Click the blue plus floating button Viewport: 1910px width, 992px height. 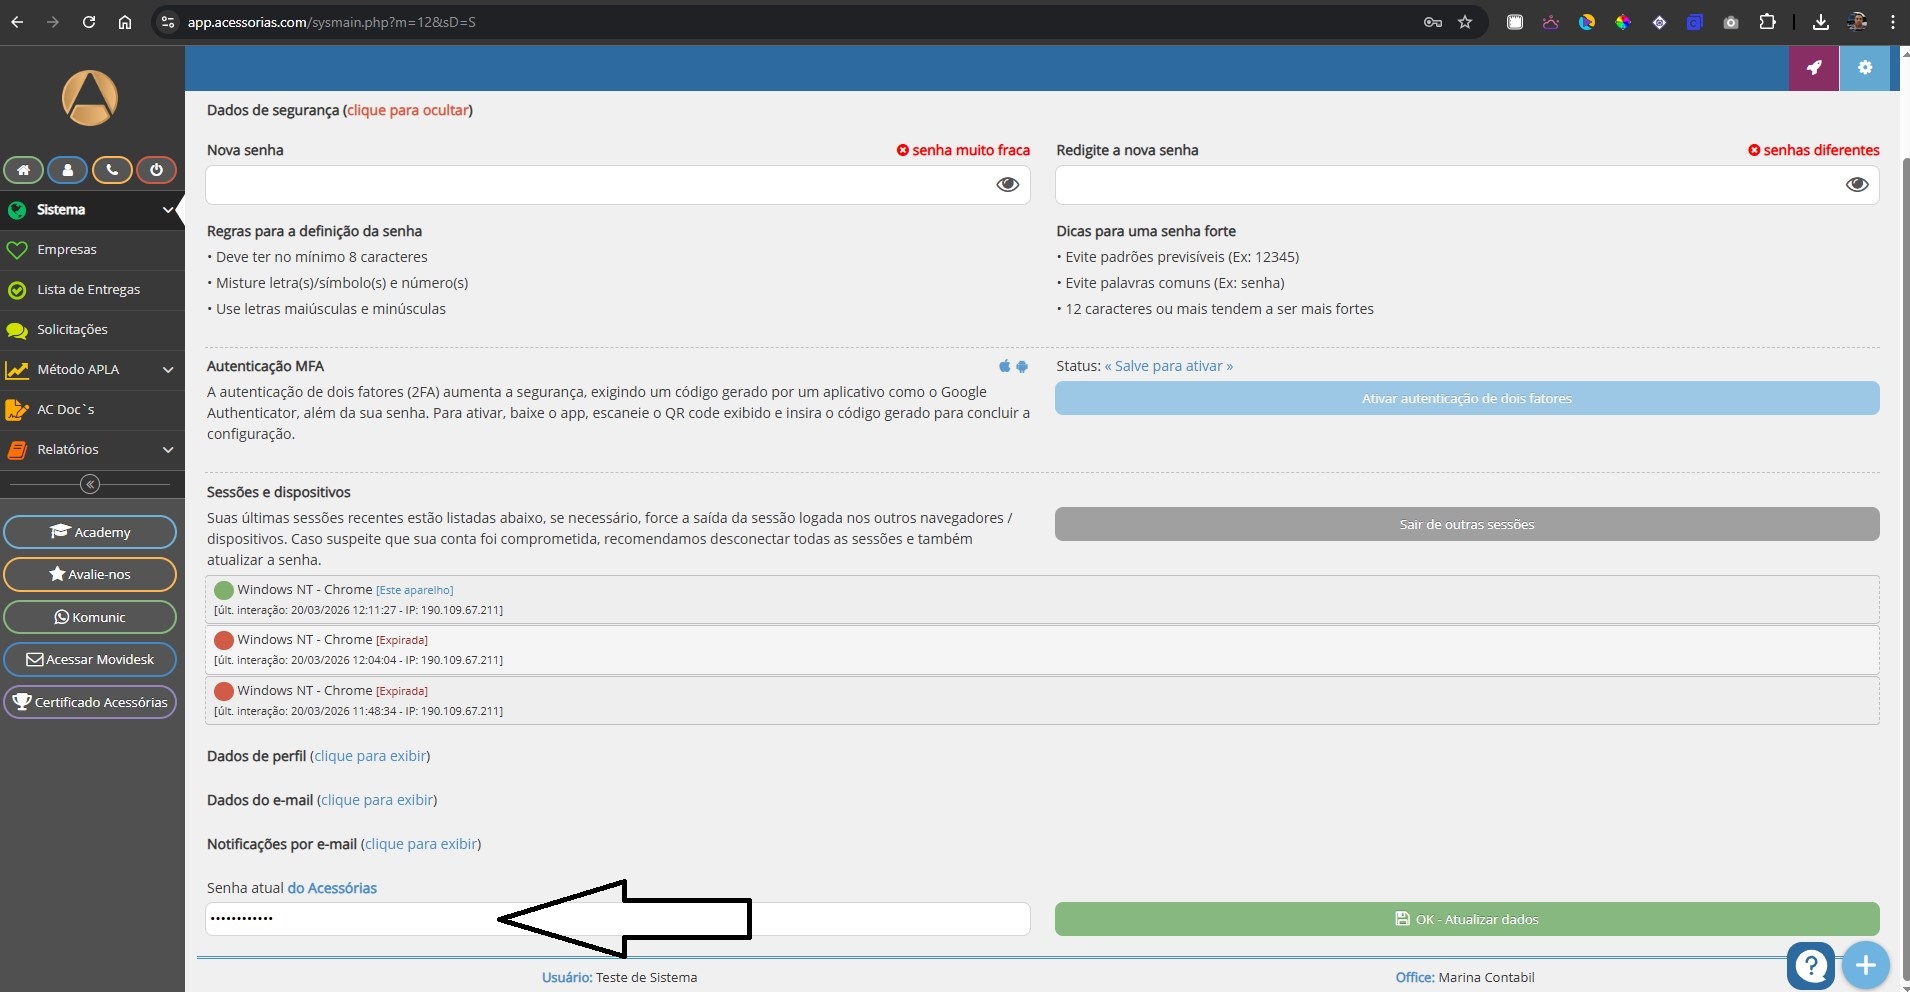(1865, 965)
